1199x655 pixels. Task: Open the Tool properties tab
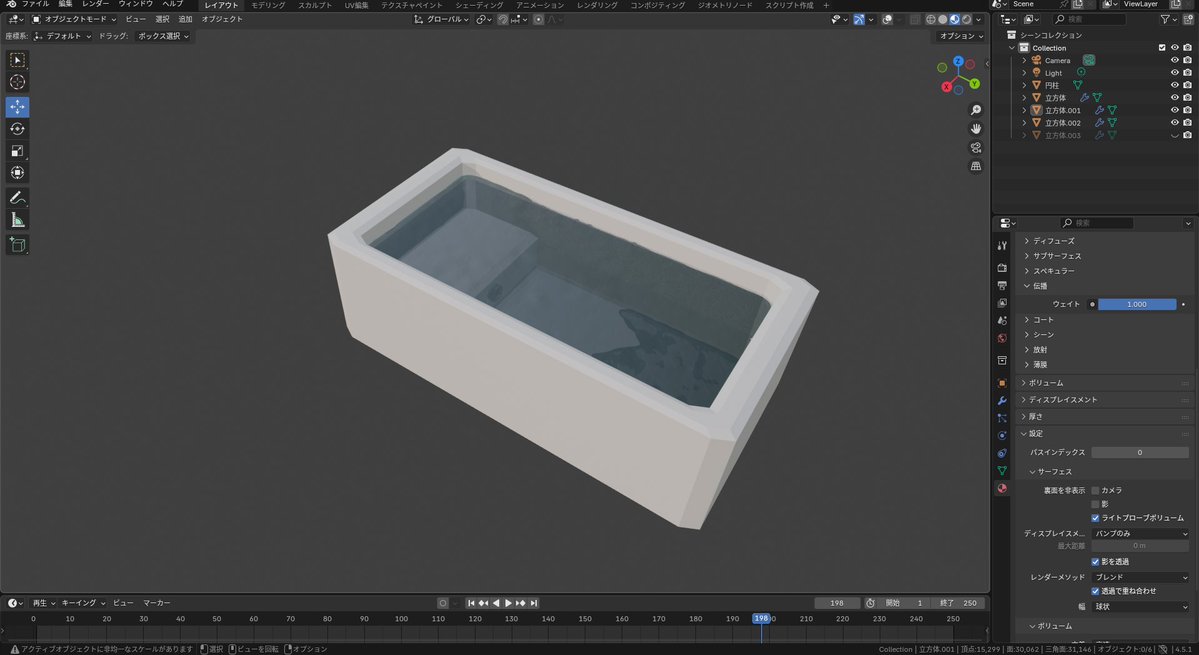coord(1002,245)
